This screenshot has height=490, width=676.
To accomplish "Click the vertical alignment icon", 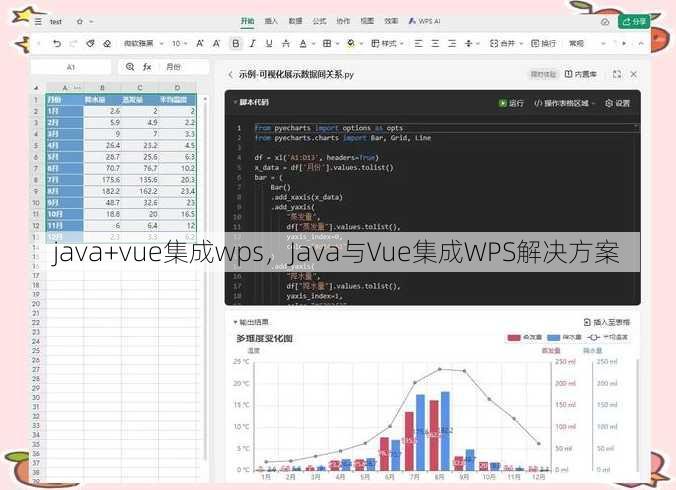I will coord(469,44).
